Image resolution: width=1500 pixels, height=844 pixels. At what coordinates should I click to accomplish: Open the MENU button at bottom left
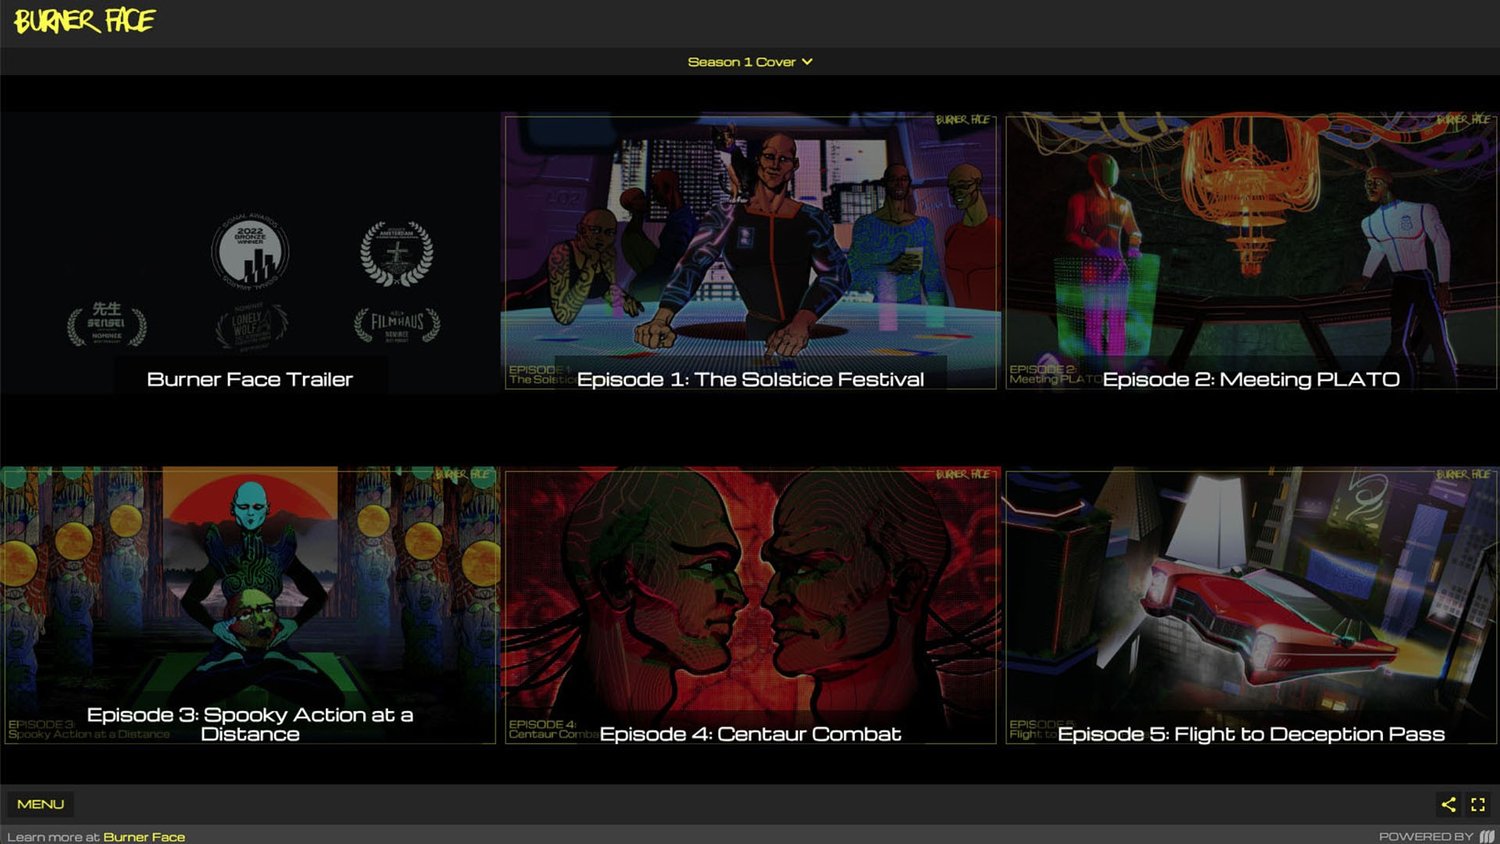[x=40, y=804]
